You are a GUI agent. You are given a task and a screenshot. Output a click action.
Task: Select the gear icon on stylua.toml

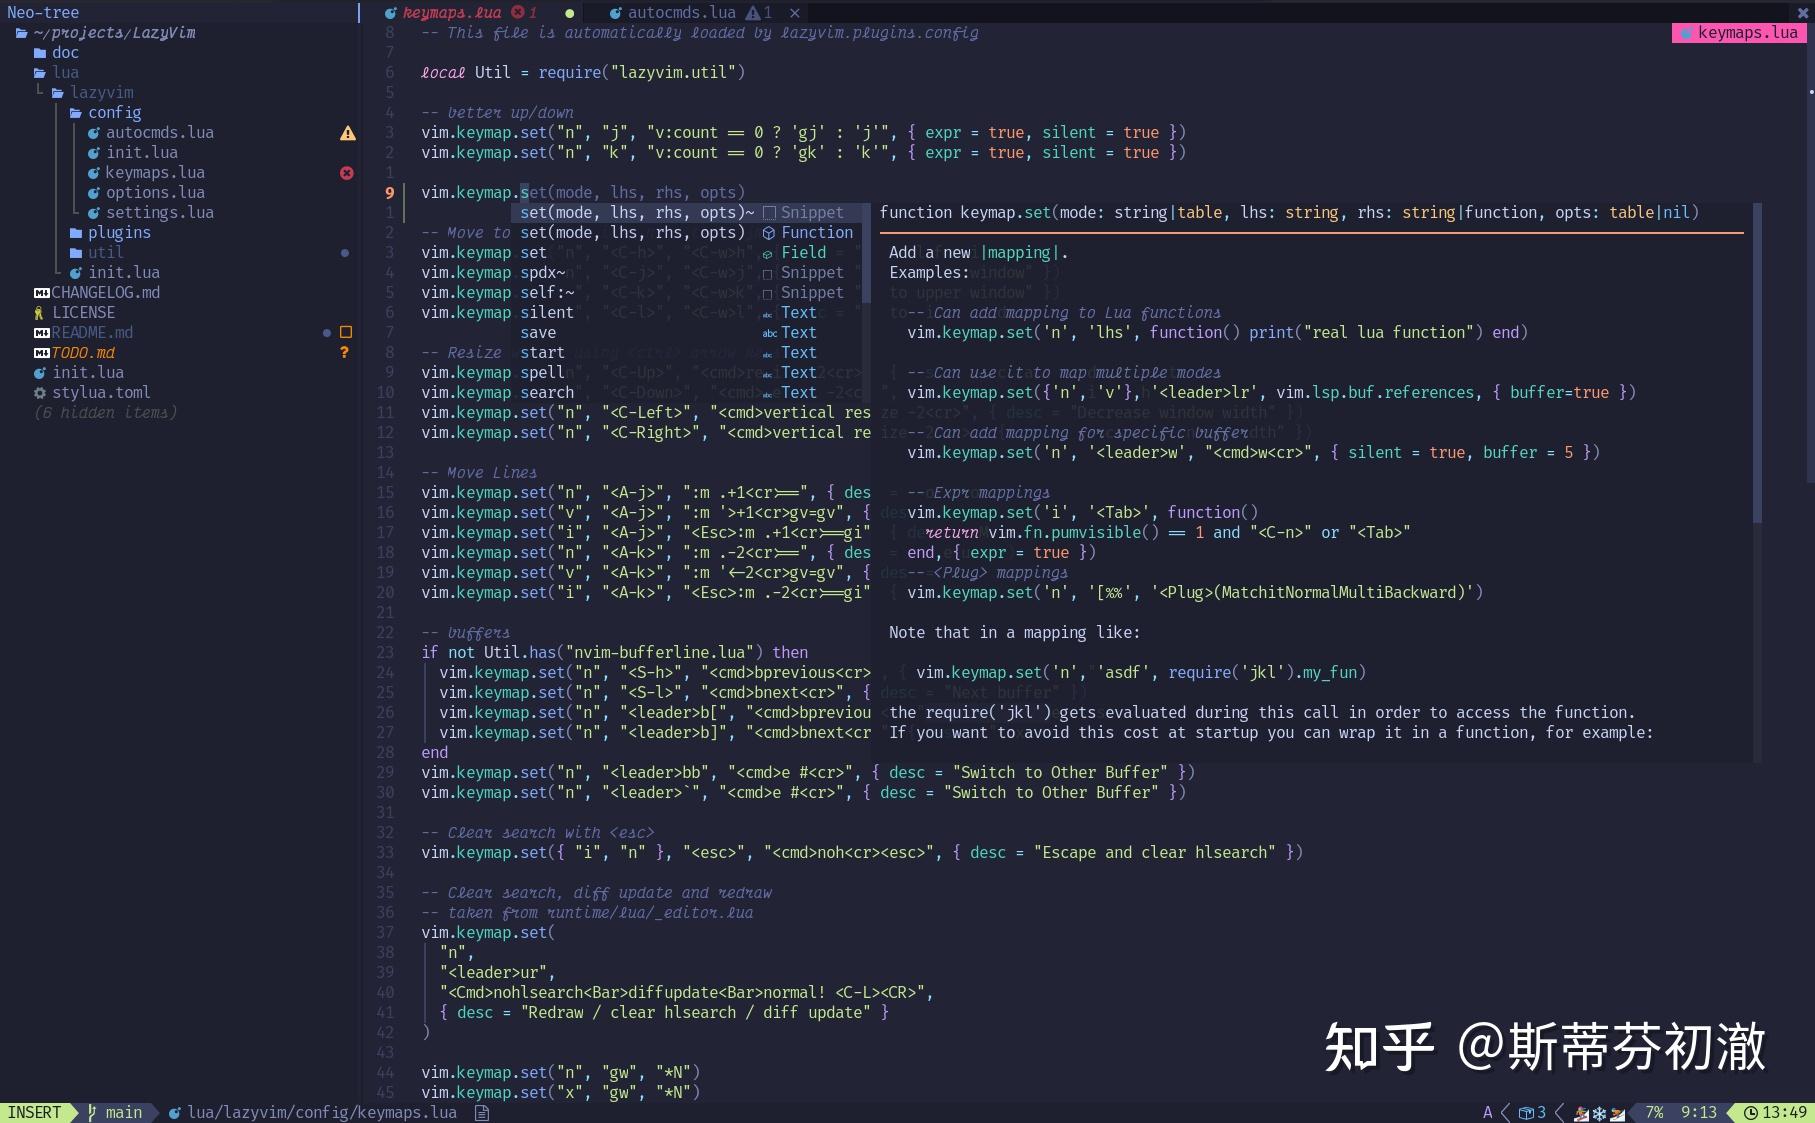pyautogui.click(x=39, y=392)
